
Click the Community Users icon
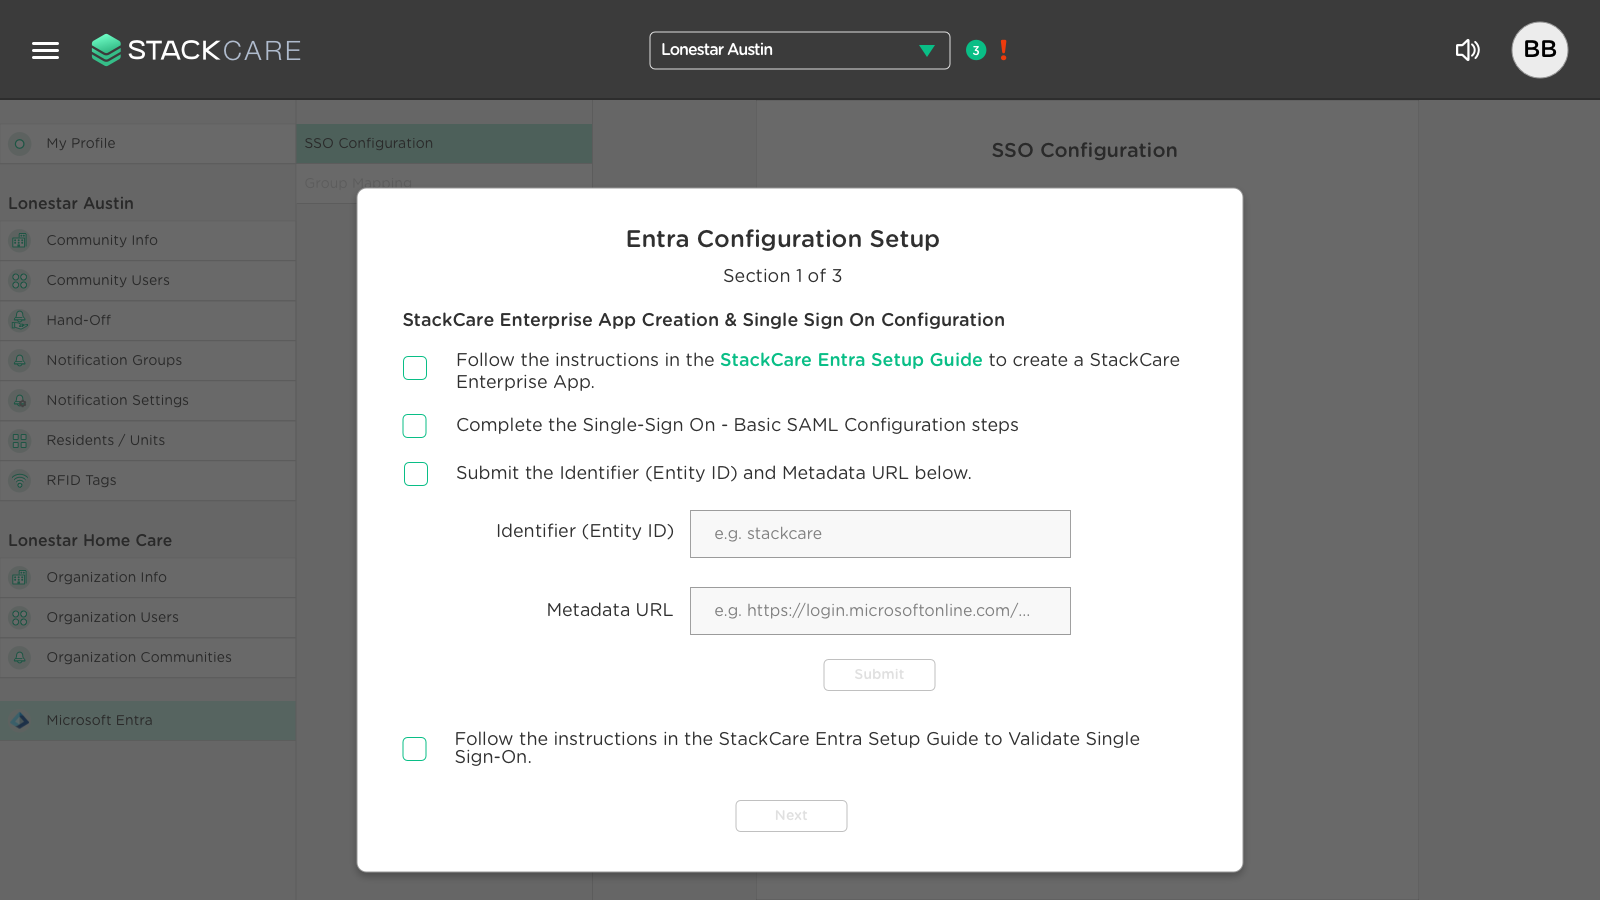click(20, 281)
